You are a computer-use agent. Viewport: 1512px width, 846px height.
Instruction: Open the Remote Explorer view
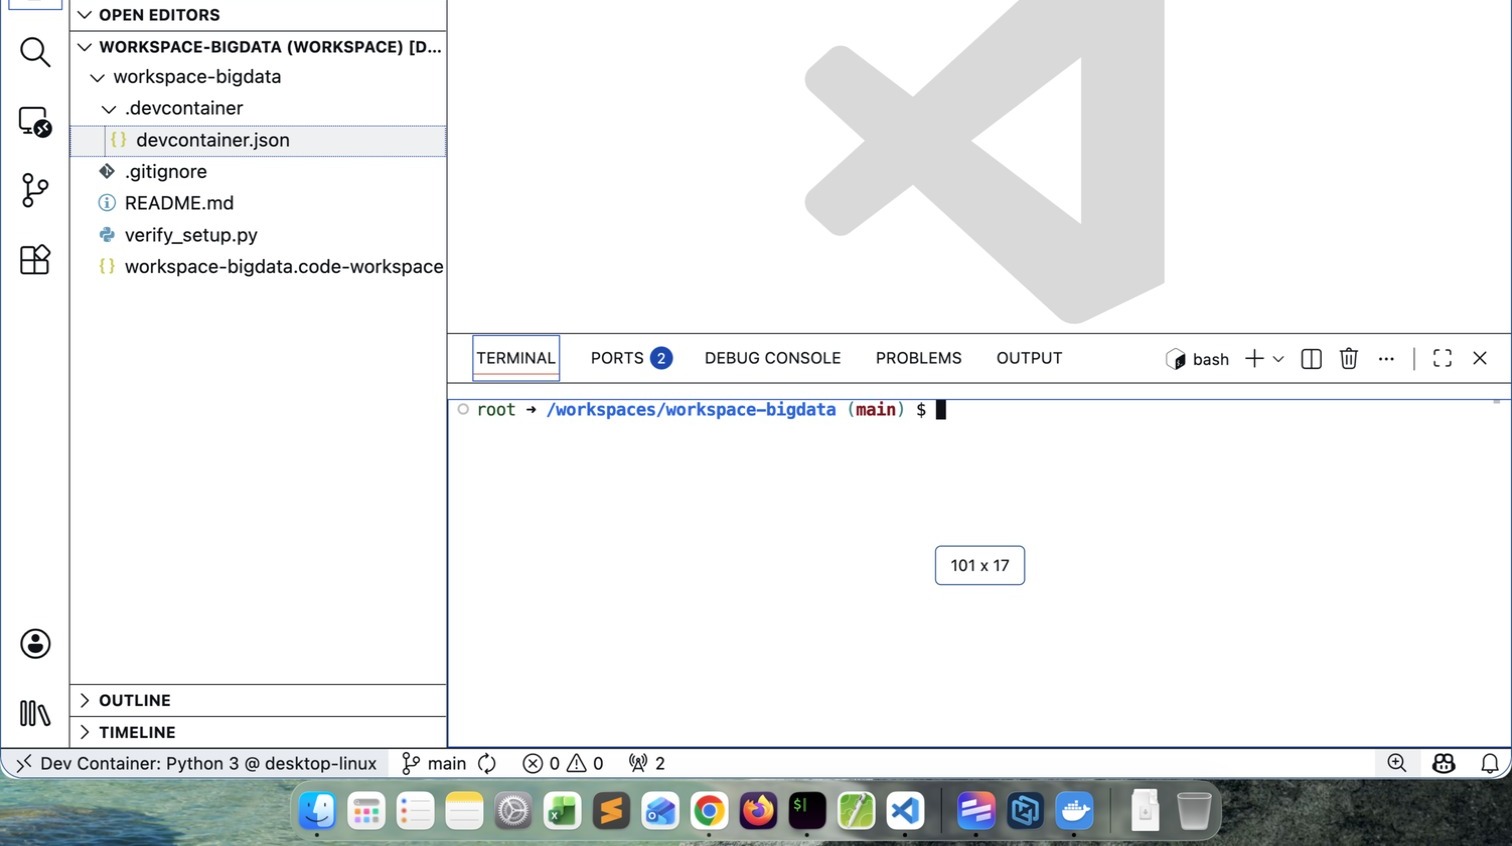(35, 121)
